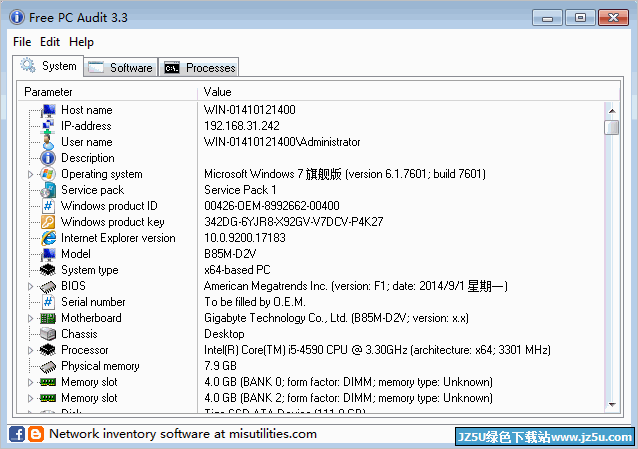This screenshot has width=638, height=449.
Task: Click the Service pack icon
Action: [48, 190]
